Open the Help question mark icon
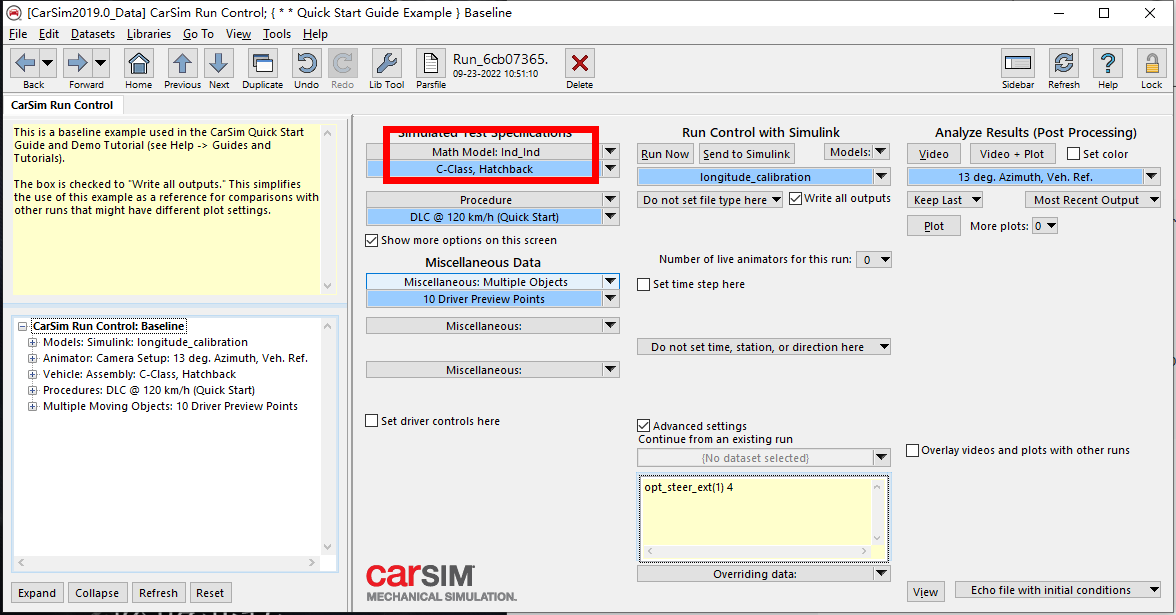Viewport: 1176px width, 615px height. click(x=1108, y=63)
